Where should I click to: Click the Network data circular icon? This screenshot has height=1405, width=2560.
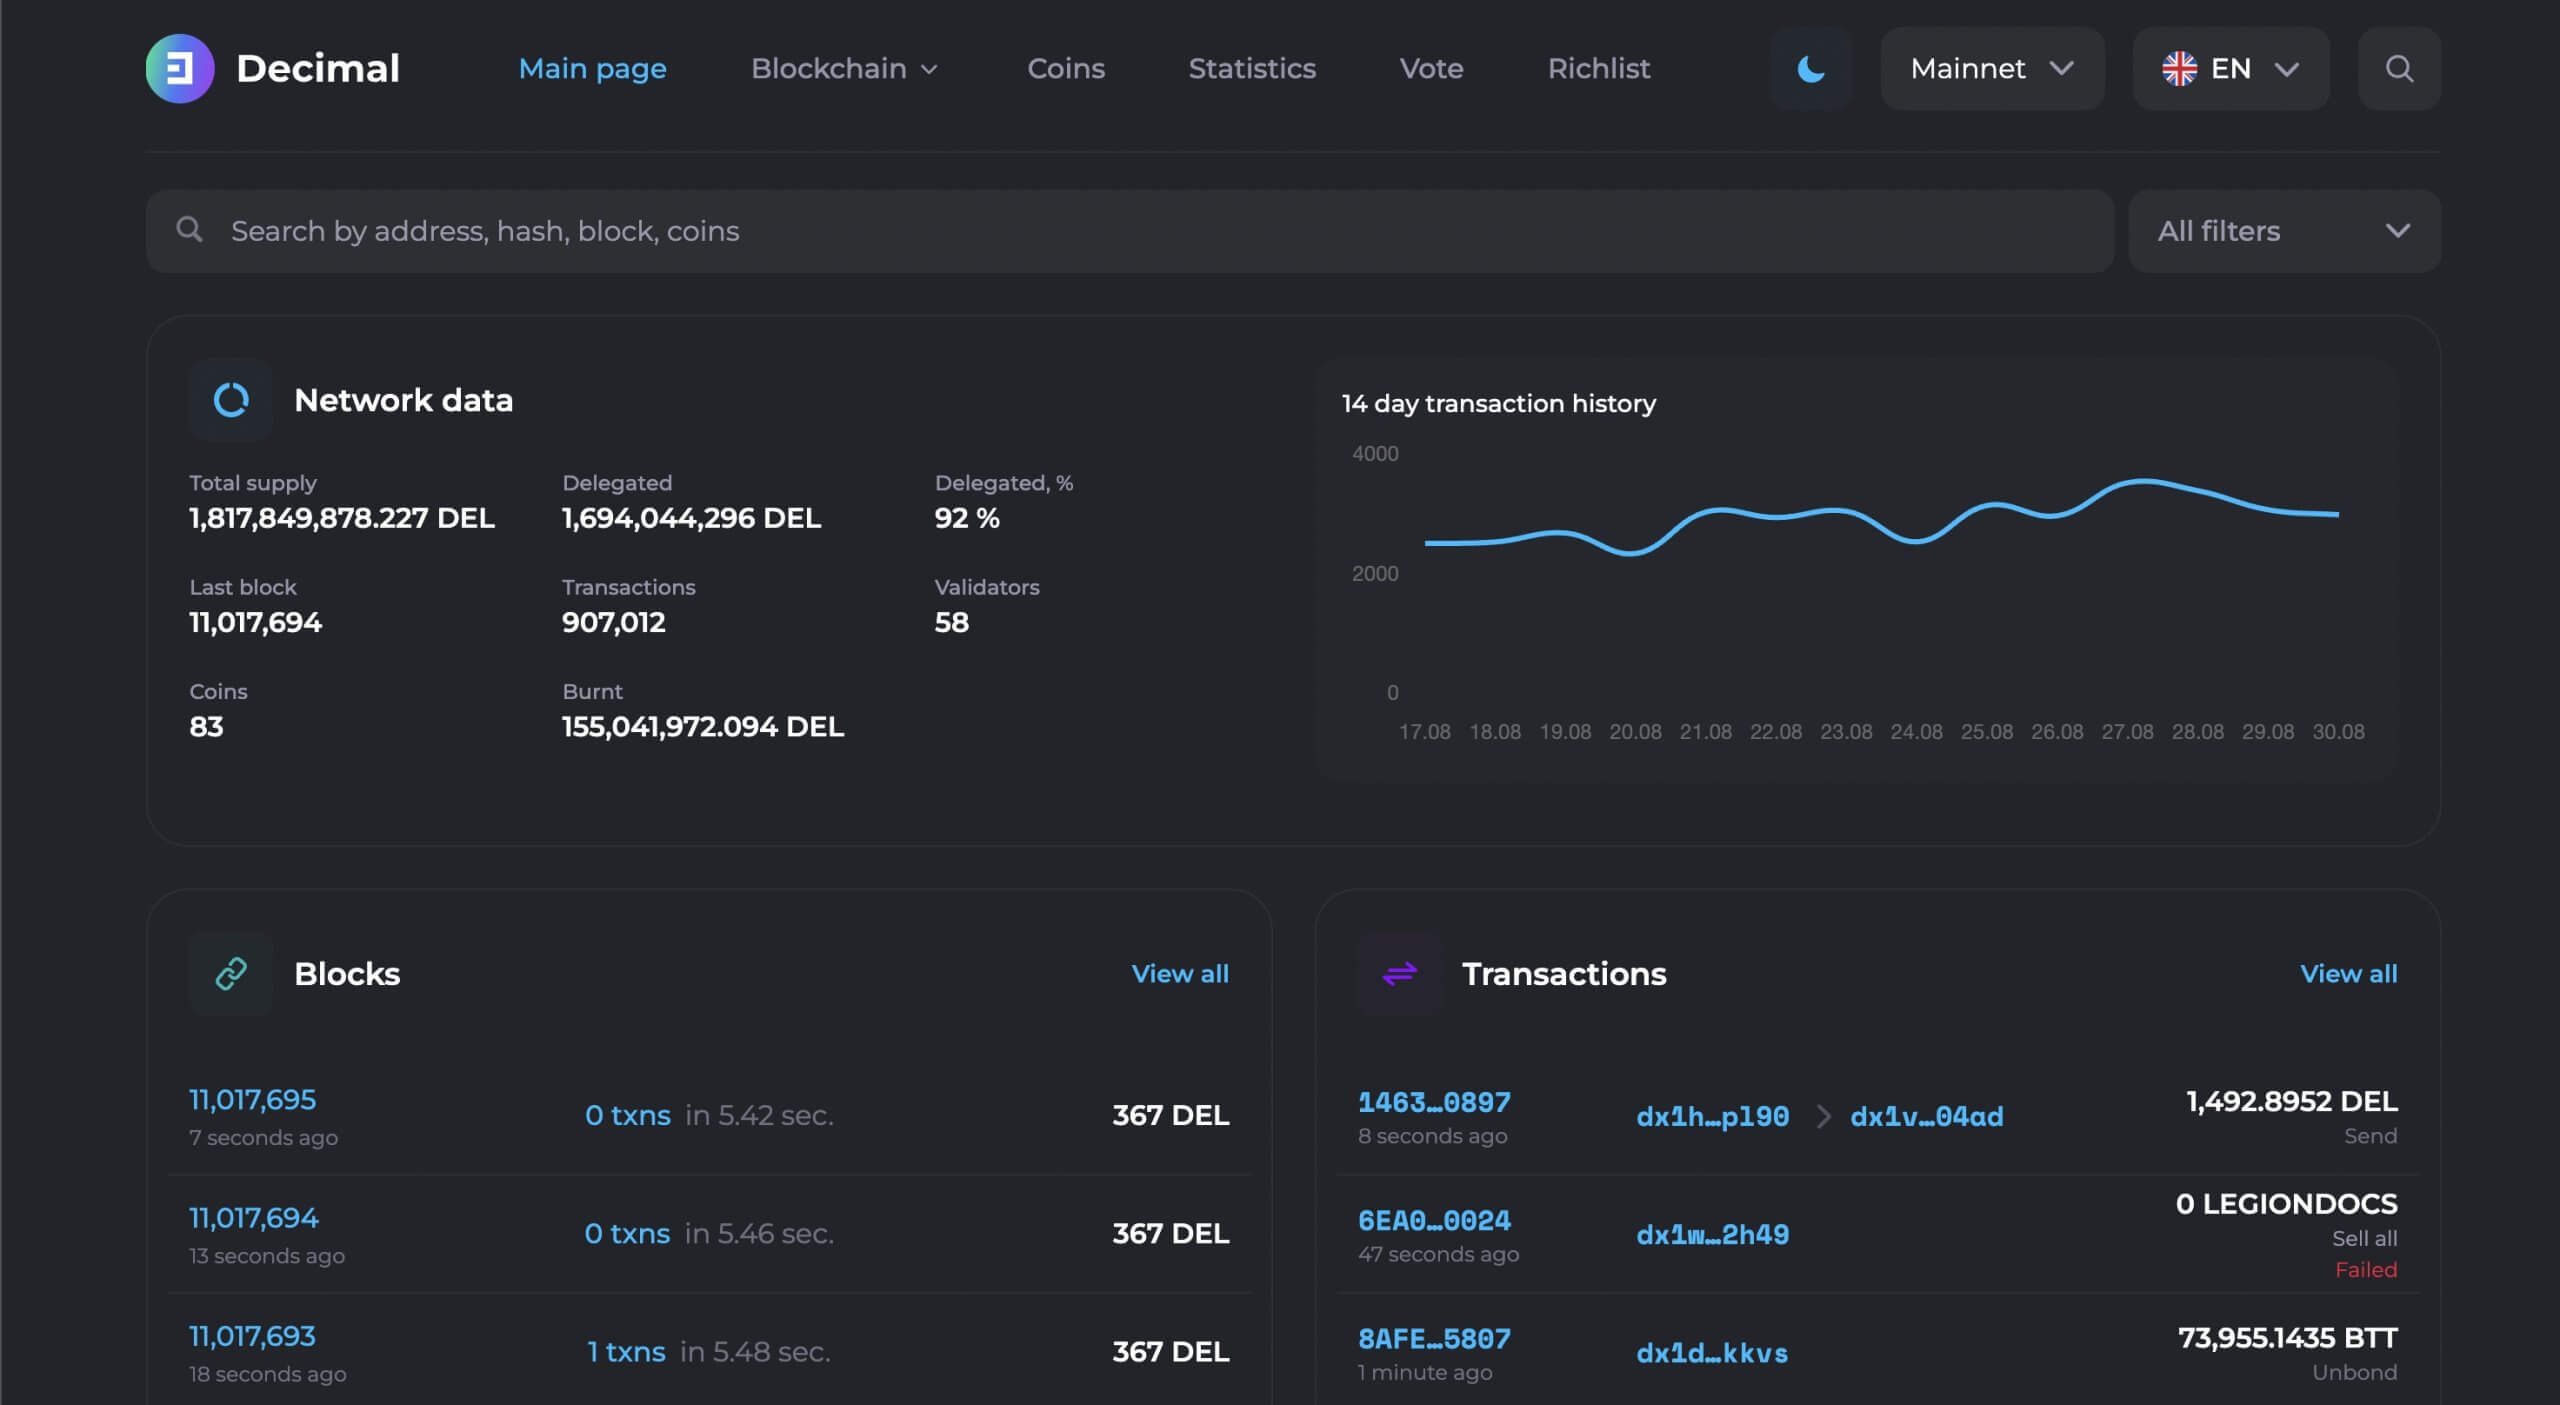tap(231, 400)
